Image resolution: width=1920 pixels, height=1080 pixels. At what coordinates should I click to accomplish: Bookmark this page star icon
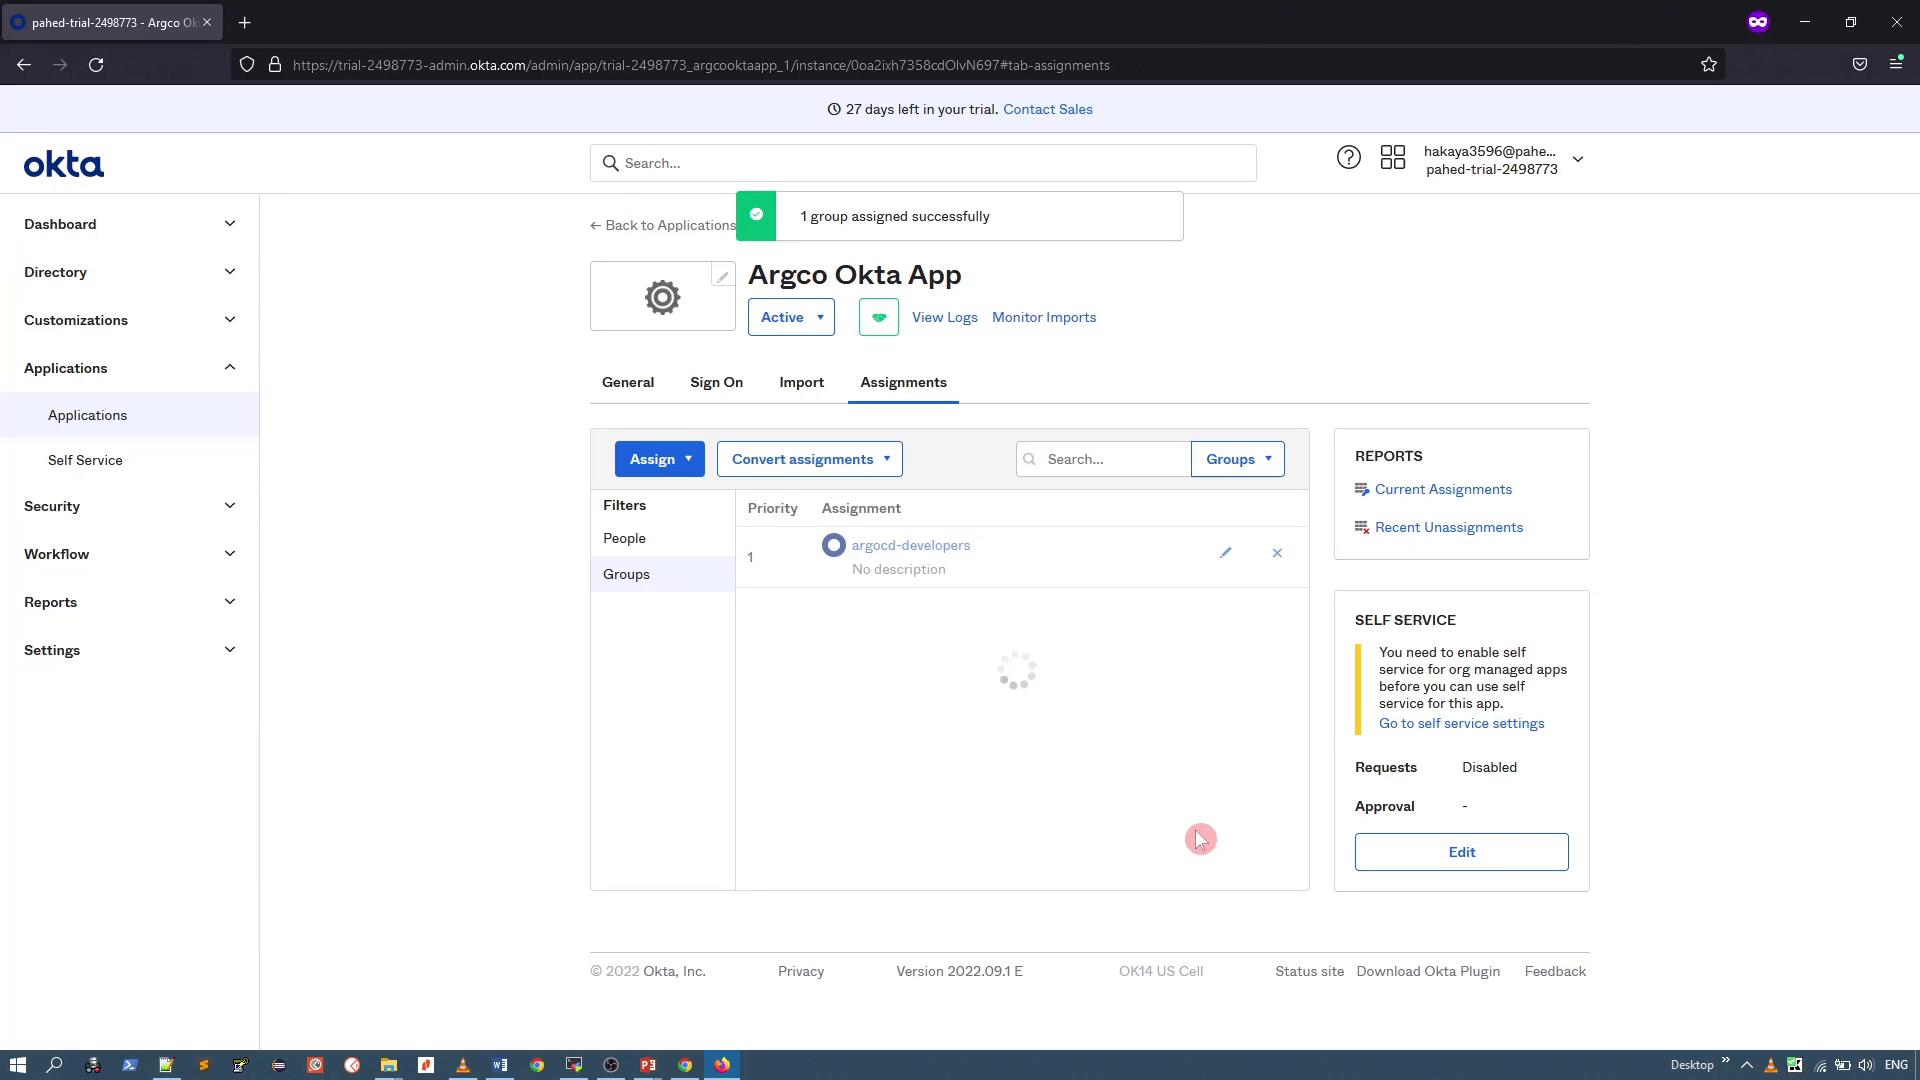click(x=1709, y=65)
